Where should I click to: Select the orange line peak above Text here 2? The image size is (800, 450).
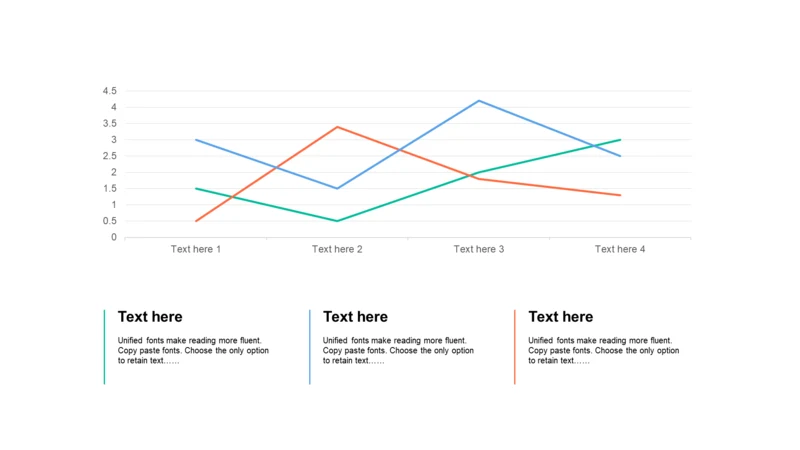coord(337,127)
